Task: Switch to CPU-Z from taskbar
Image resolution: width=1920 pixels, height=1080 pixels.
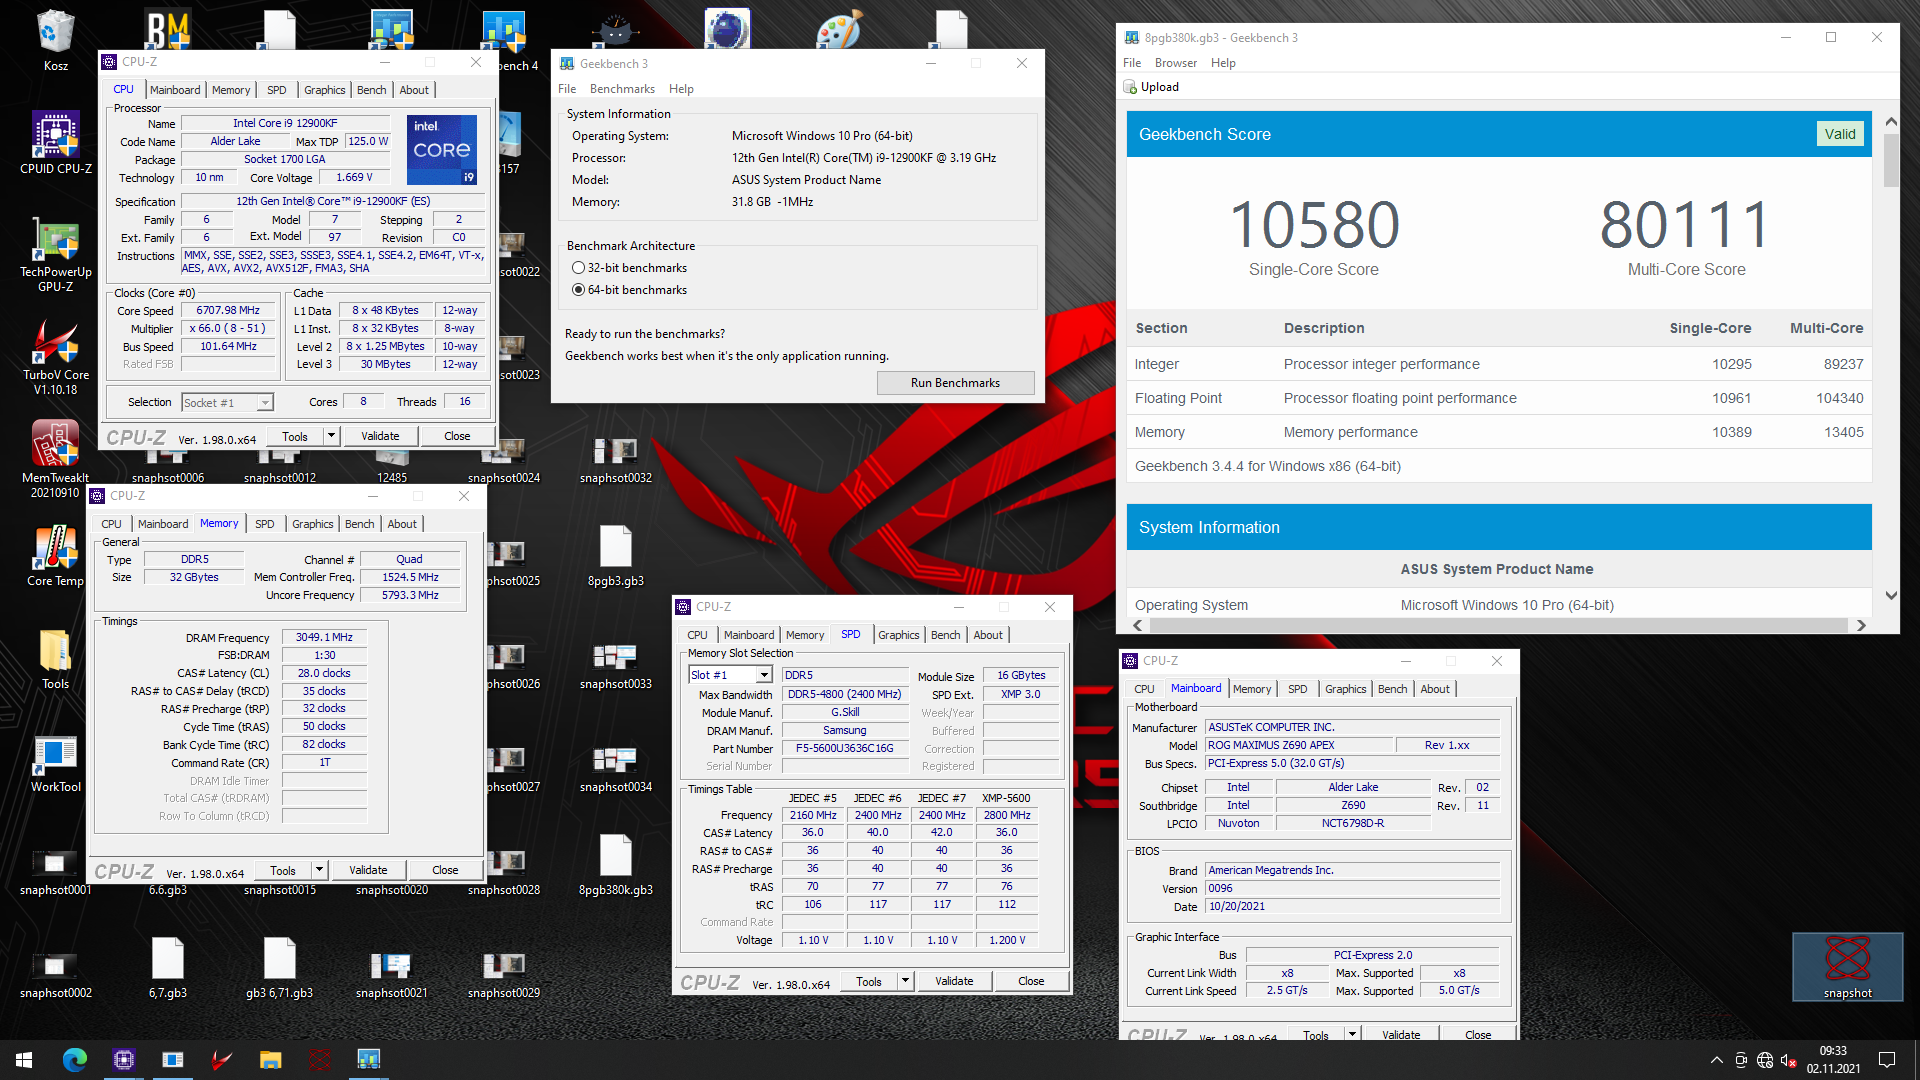Action: 124,1060
